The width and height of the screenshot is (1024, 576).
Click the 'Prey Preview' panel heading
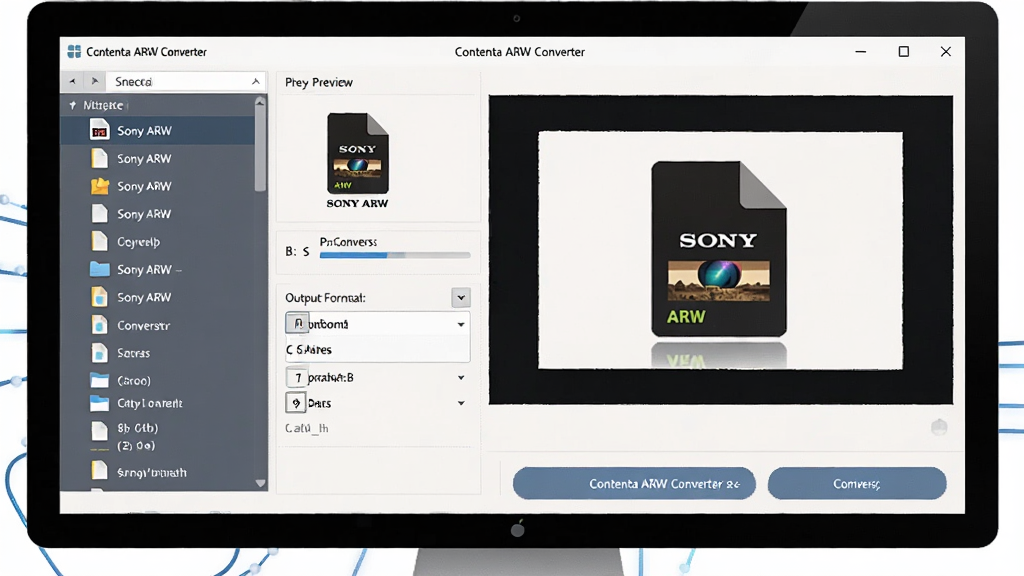pyautogui.click(x=319, y=82)
